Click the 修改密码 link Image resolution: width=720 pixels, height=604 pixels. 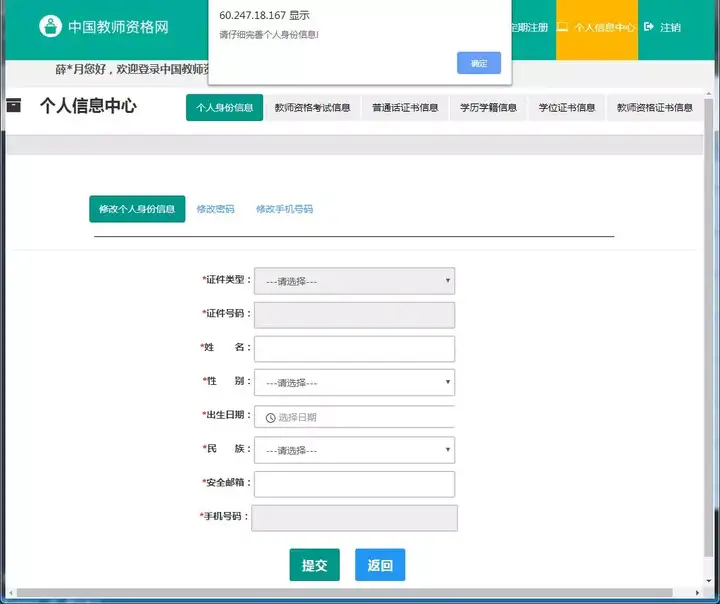(215, 209)
